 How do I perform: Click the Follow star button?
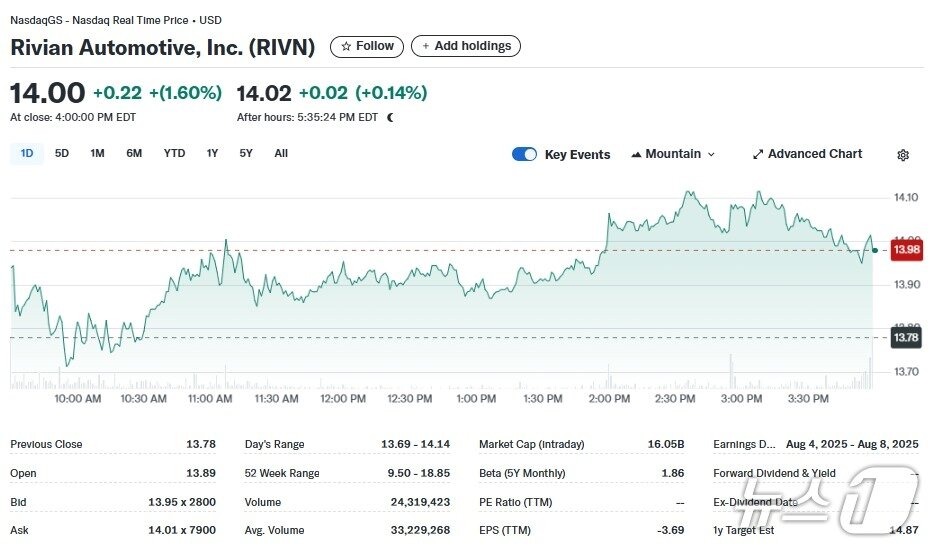pyautogui.click(x=367, y=46)
